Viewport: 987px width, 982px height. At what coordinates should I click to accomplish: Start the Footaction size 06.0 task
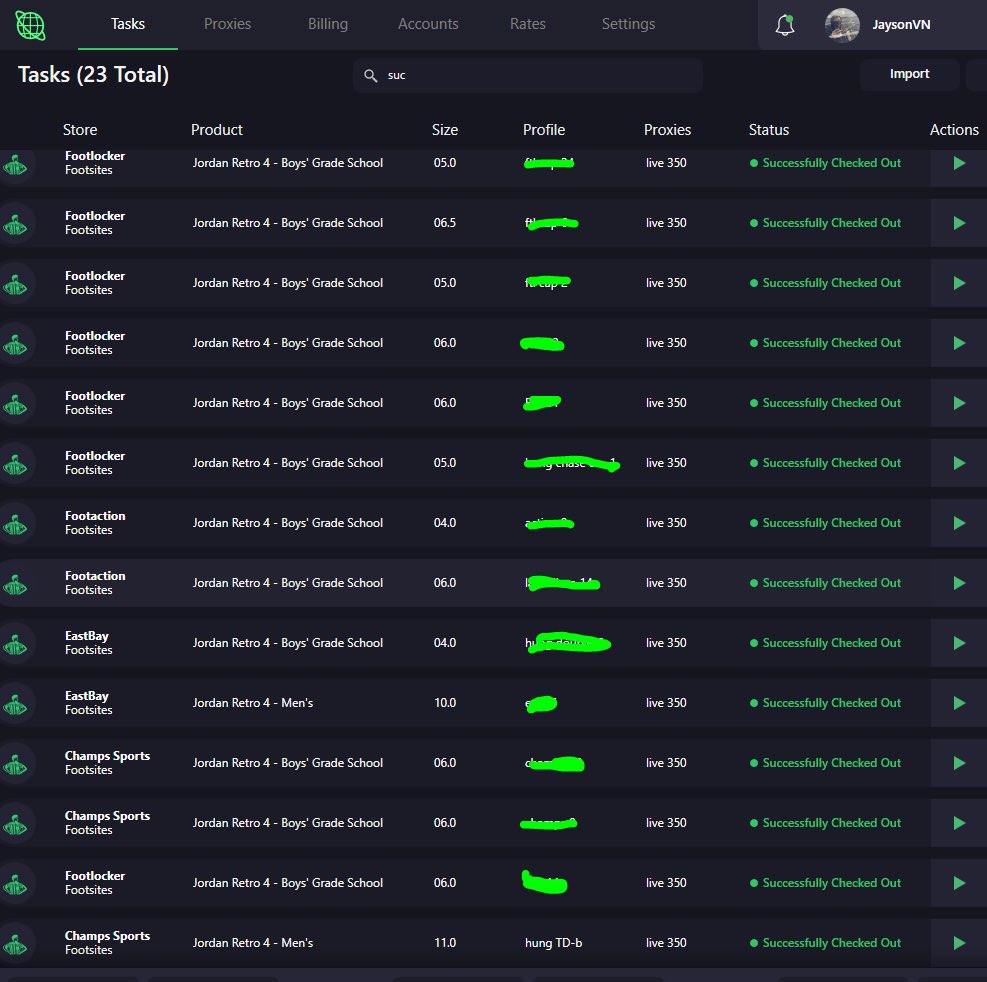(959, 583)
